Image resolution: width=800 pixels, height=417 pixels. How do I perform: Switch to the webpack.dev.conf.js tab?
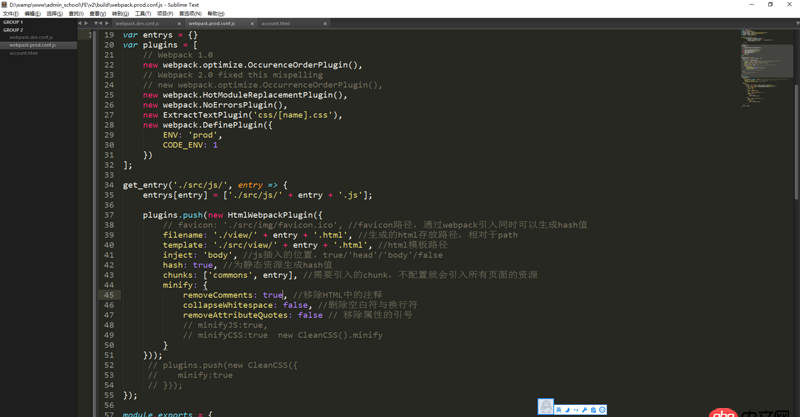point(146,23)
